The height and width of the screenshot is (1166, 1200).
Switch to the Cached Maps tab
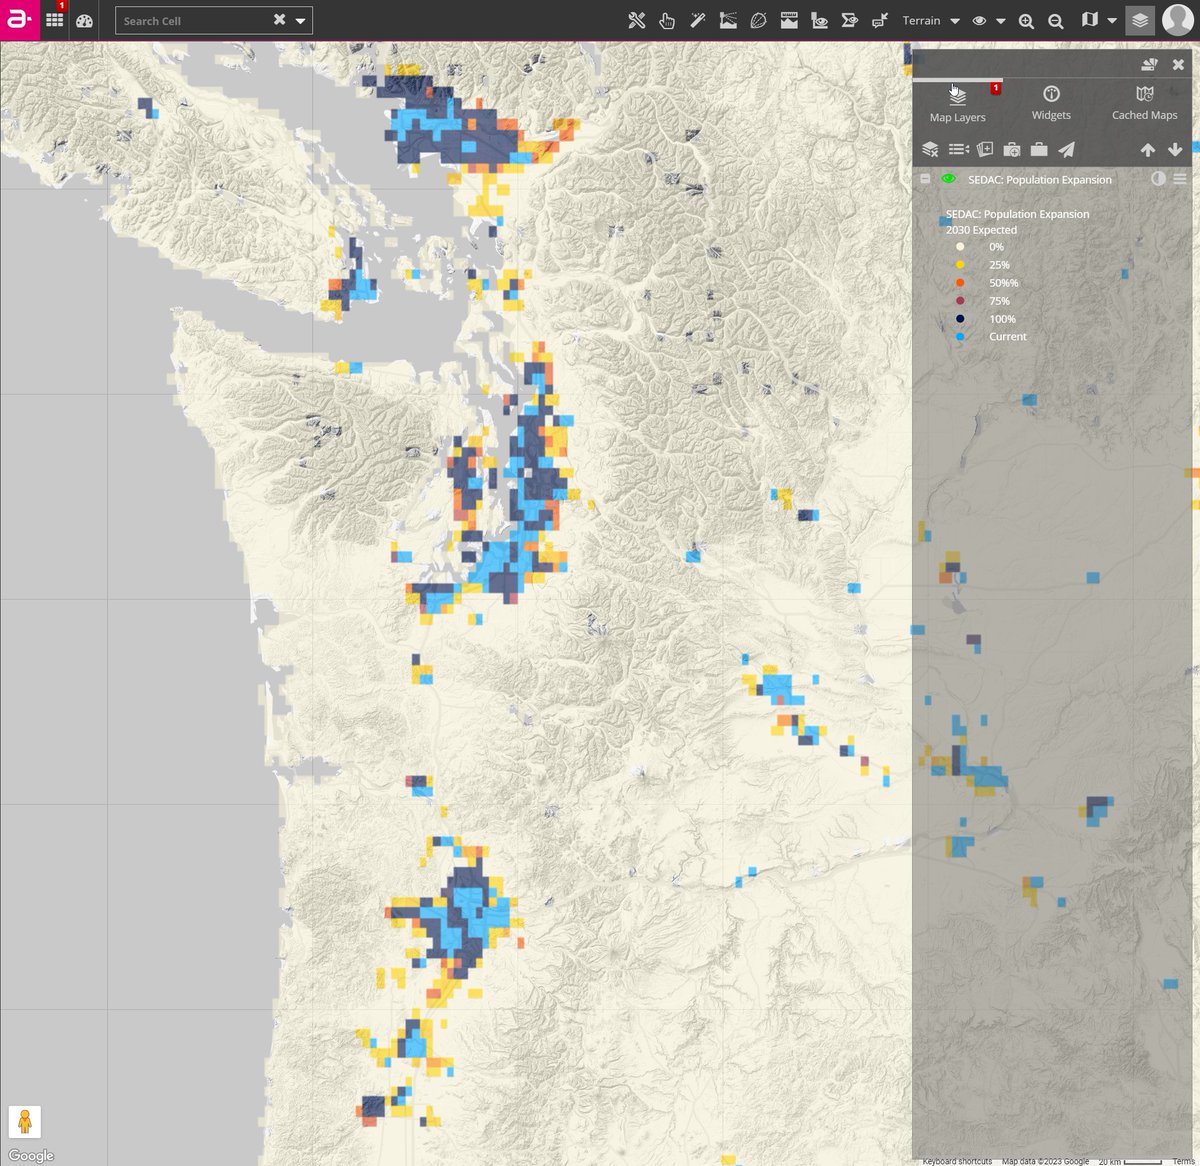pyautogui.click(x=1145, y=104)
